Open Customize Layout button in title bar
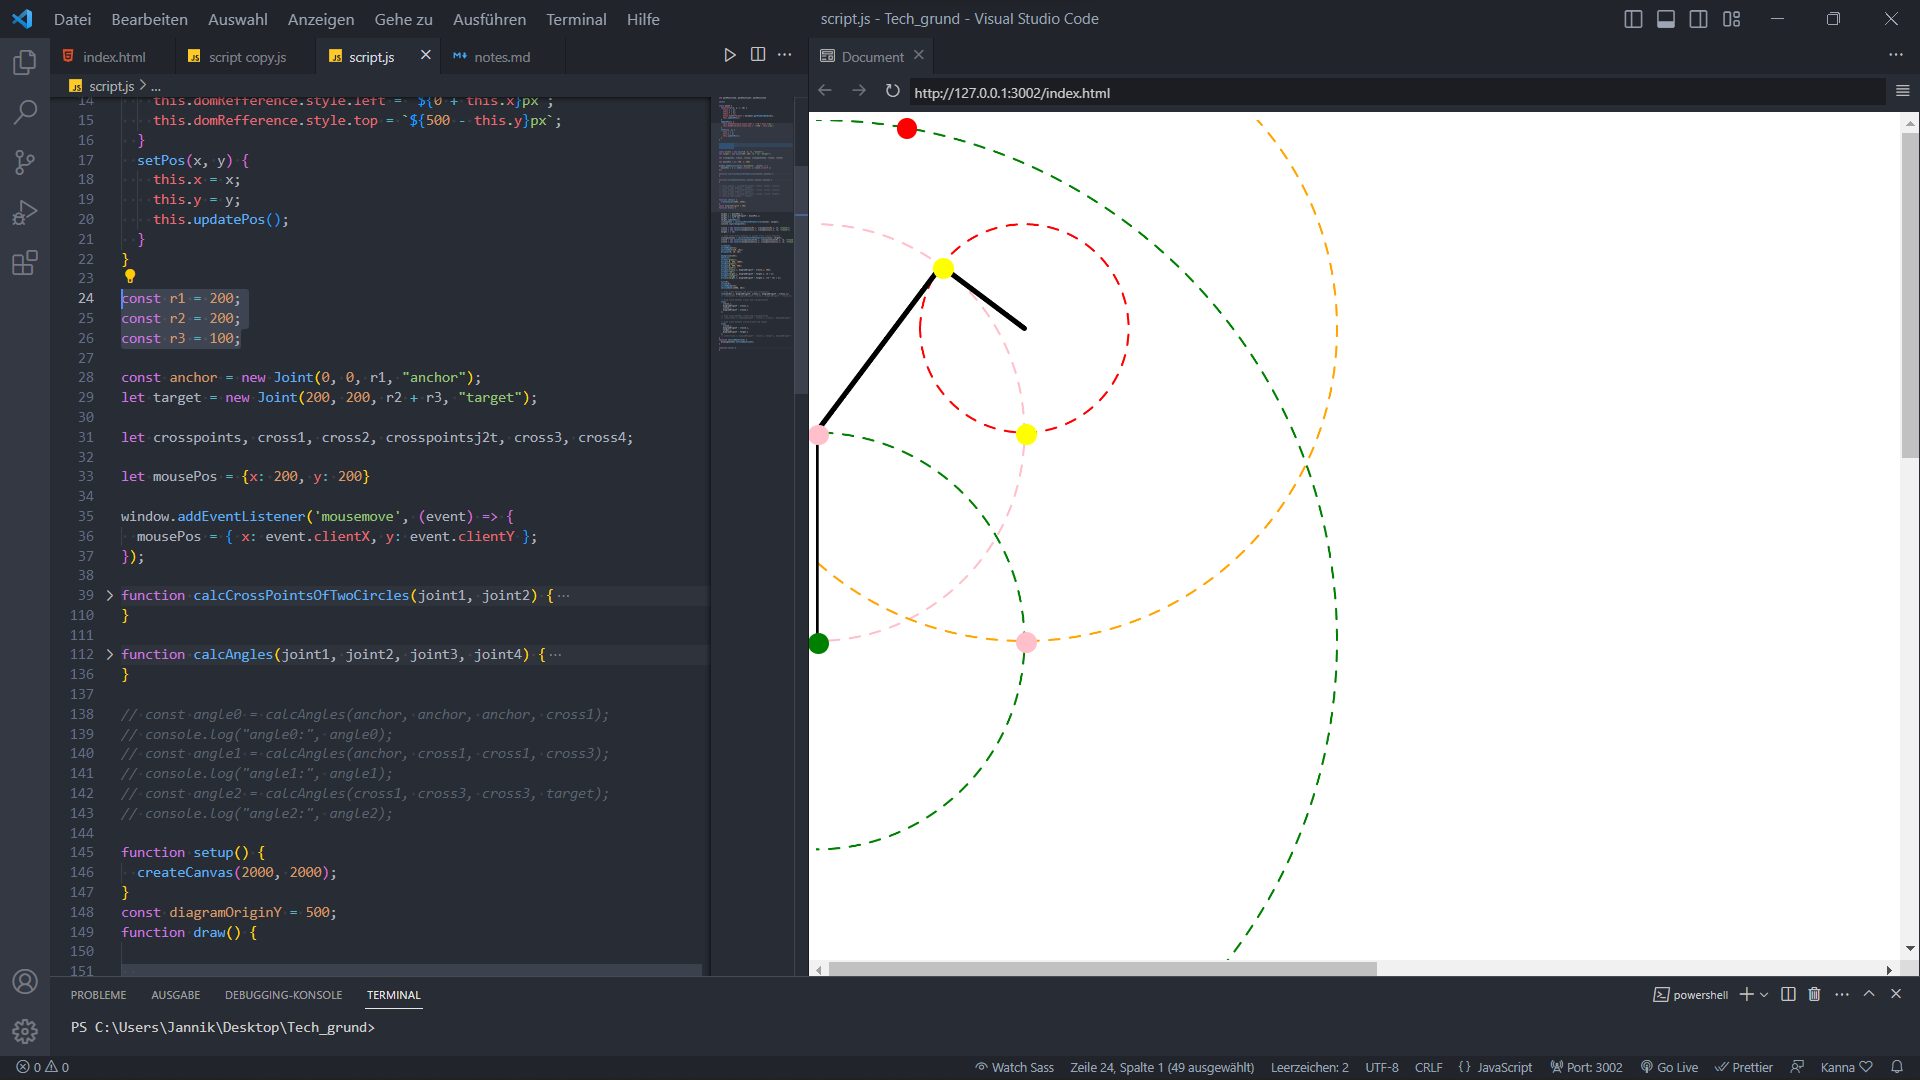The height and width of the screenshot is (1080, 1920). 1732,19
